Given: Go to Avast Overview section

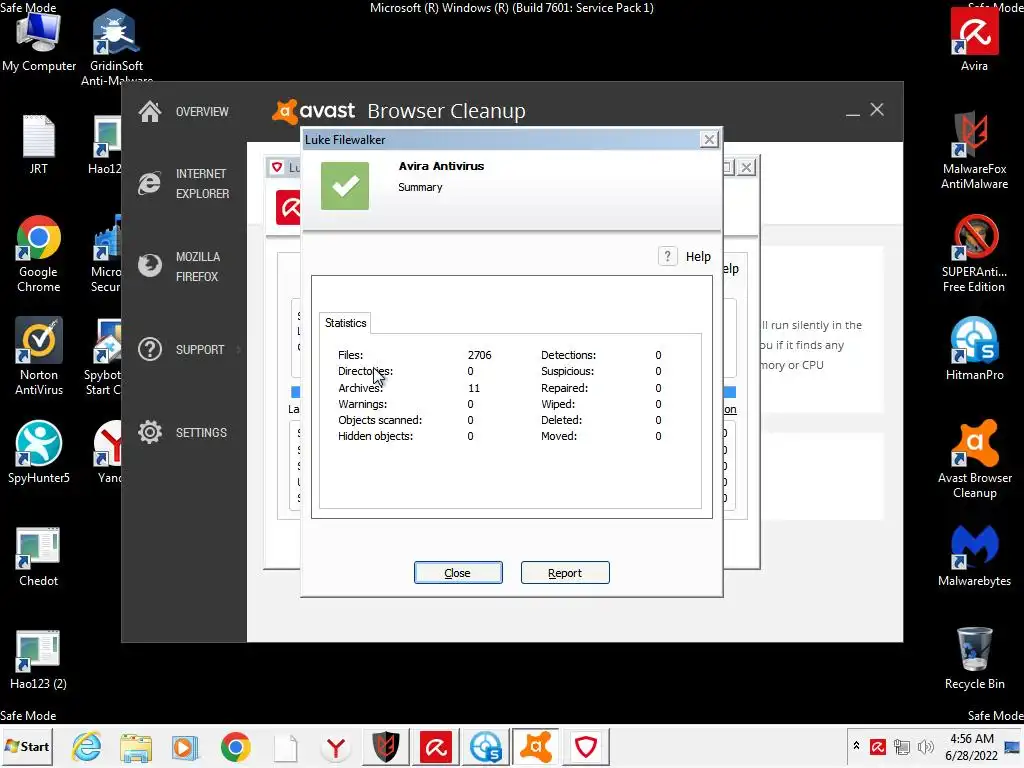Looking at the screenshot, I should point(184,112).
